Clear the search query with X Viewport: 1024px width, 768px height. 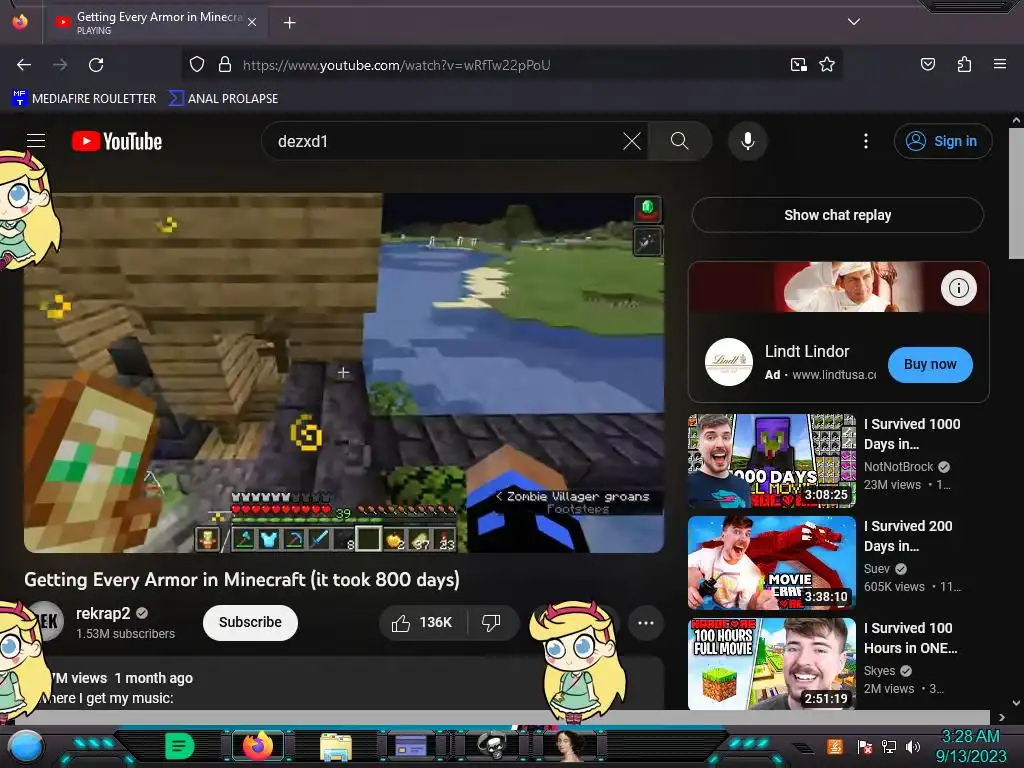[632, 141]
